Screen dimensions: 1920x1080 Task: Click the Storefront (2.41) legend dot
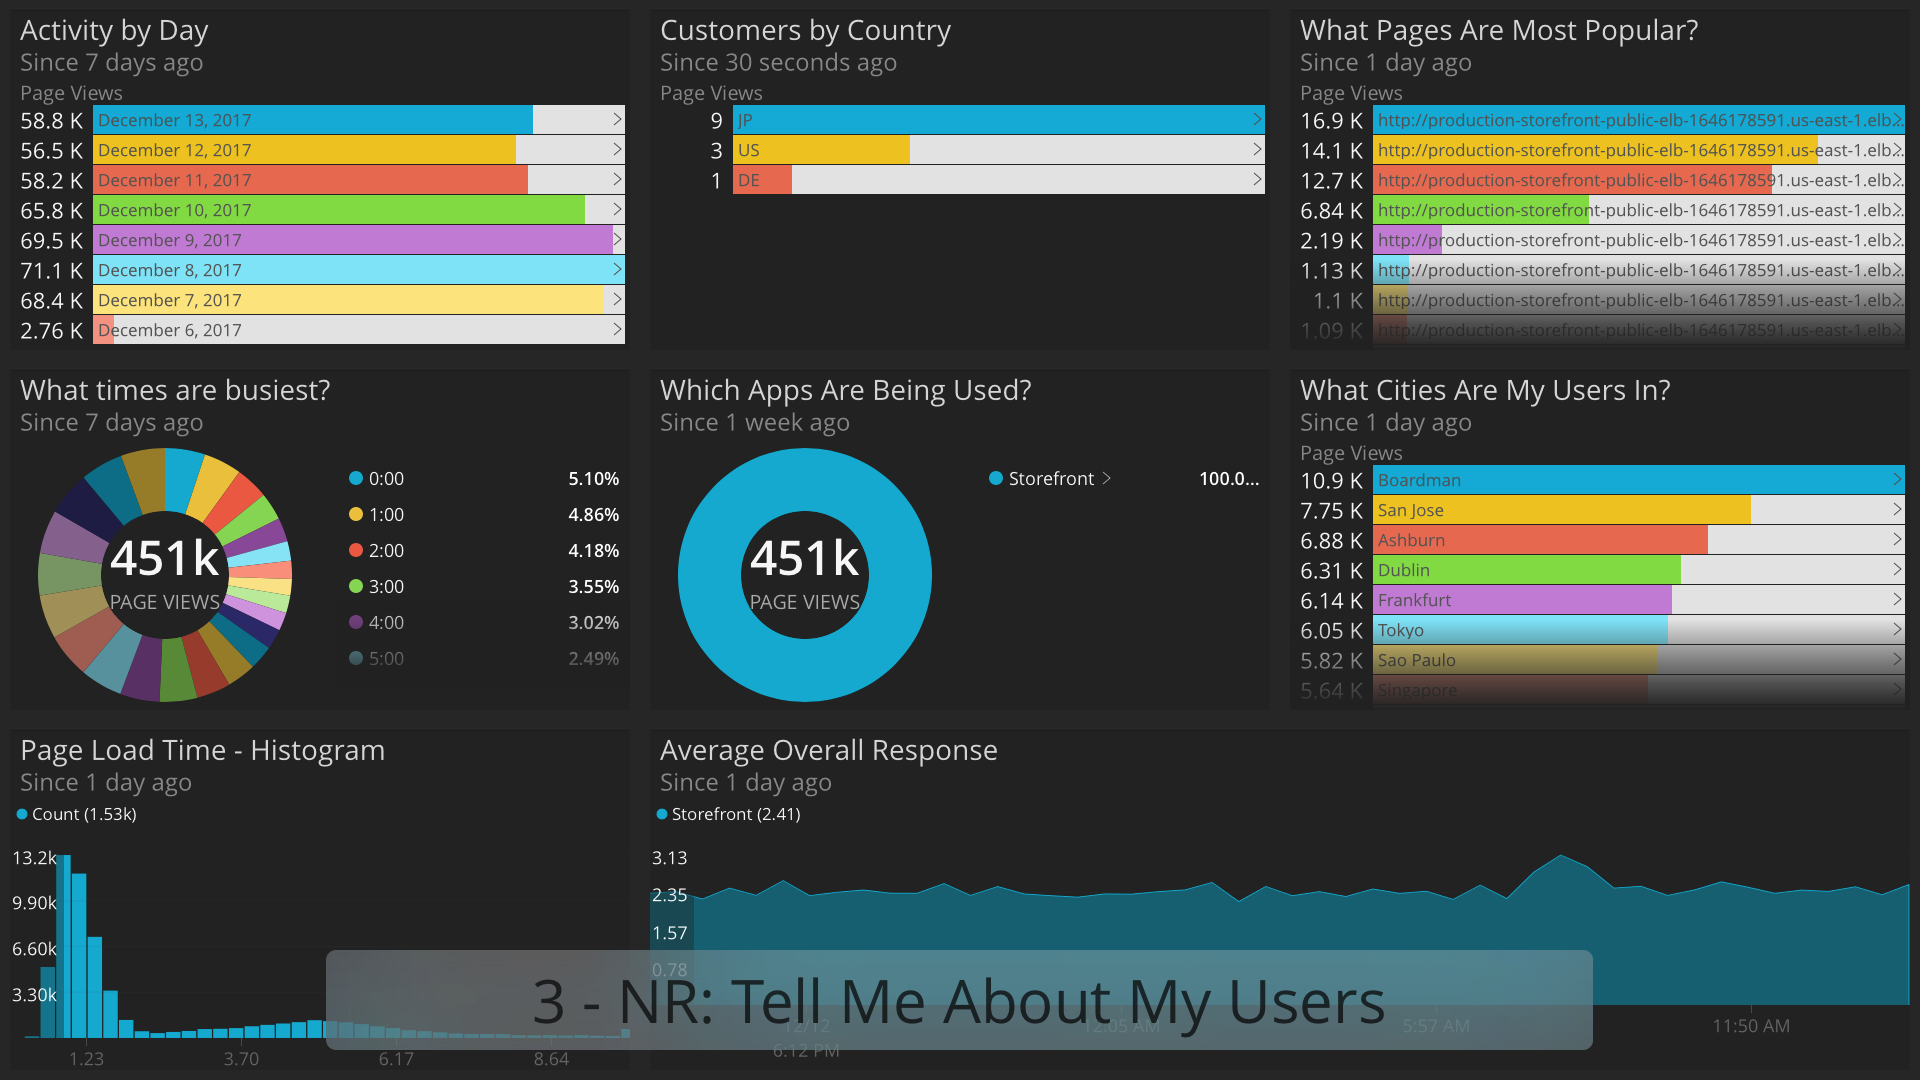662,814
